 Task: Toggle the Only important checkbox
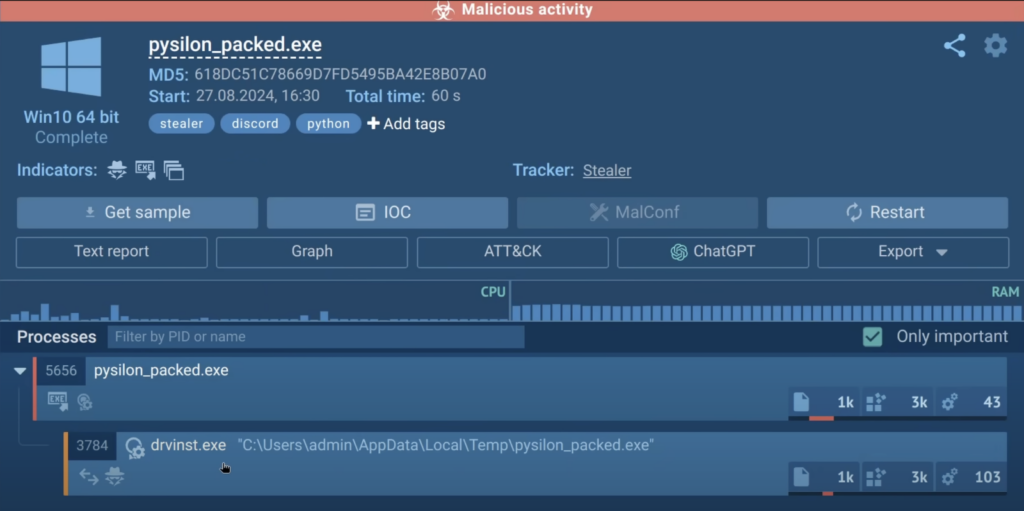click(872, 337)
